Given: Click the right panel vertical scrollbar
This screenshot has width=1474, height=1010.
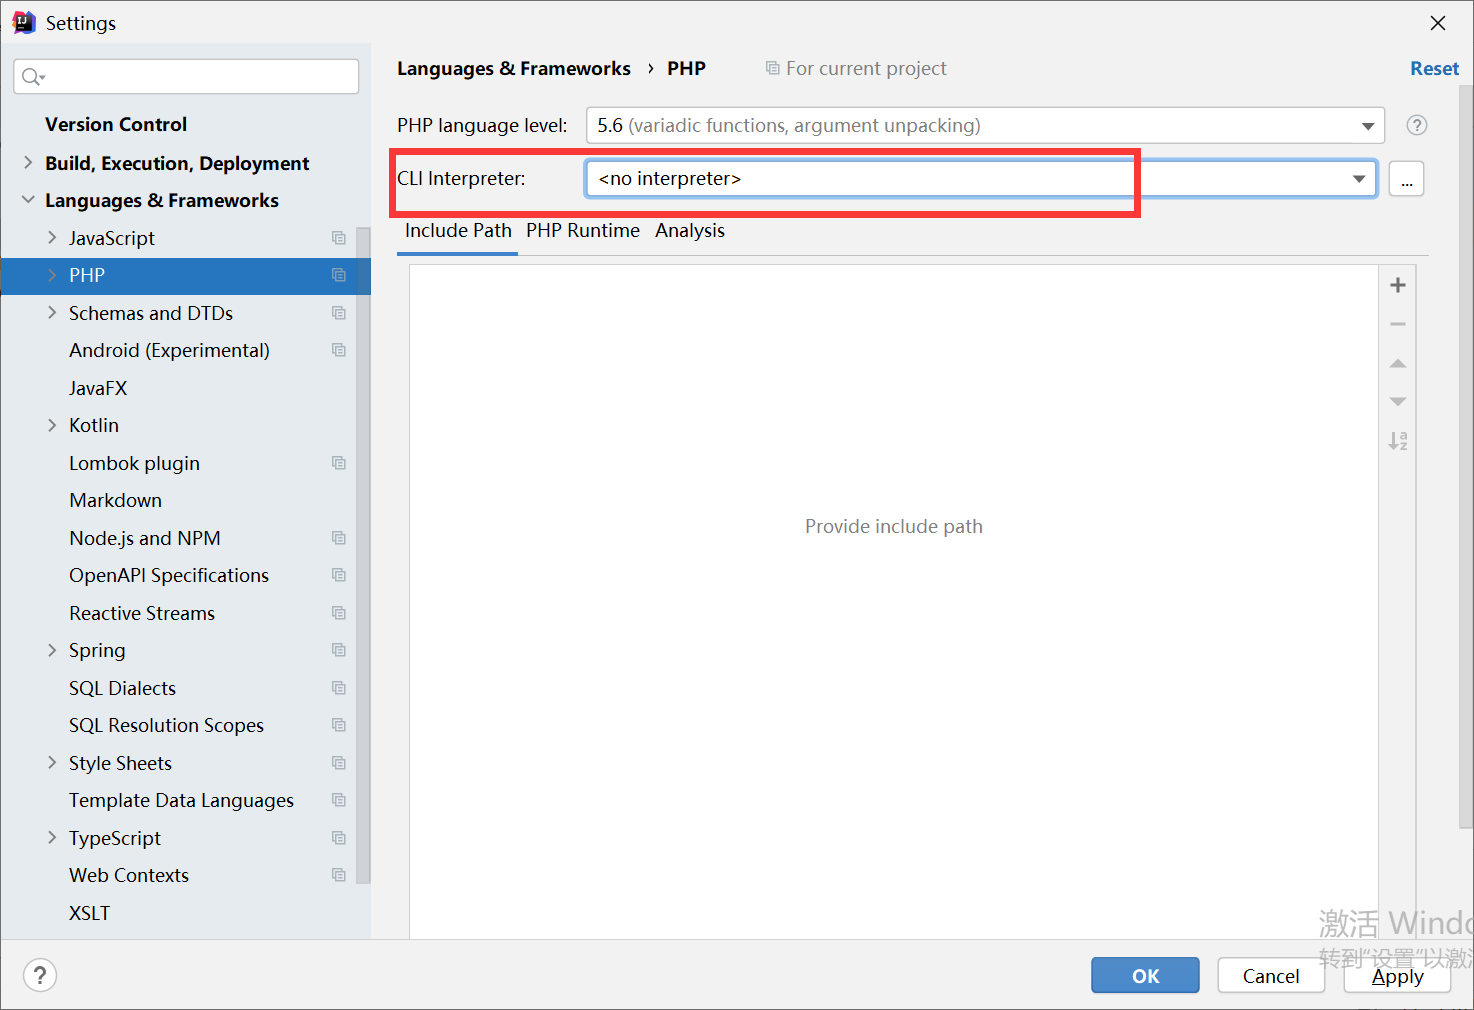Looking at the screenshot, I should tap(1466, 457).
